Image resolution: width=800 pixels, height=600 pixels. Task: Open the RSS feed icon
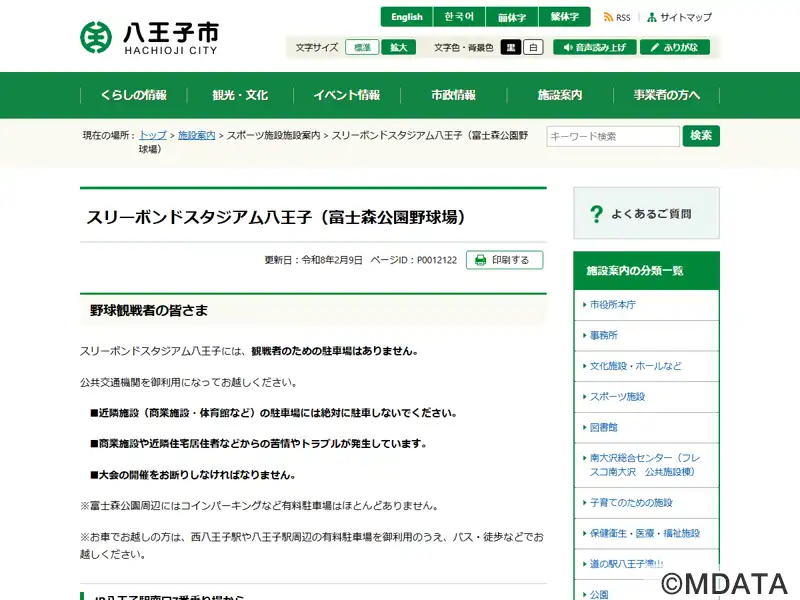[x=608, y=17]
